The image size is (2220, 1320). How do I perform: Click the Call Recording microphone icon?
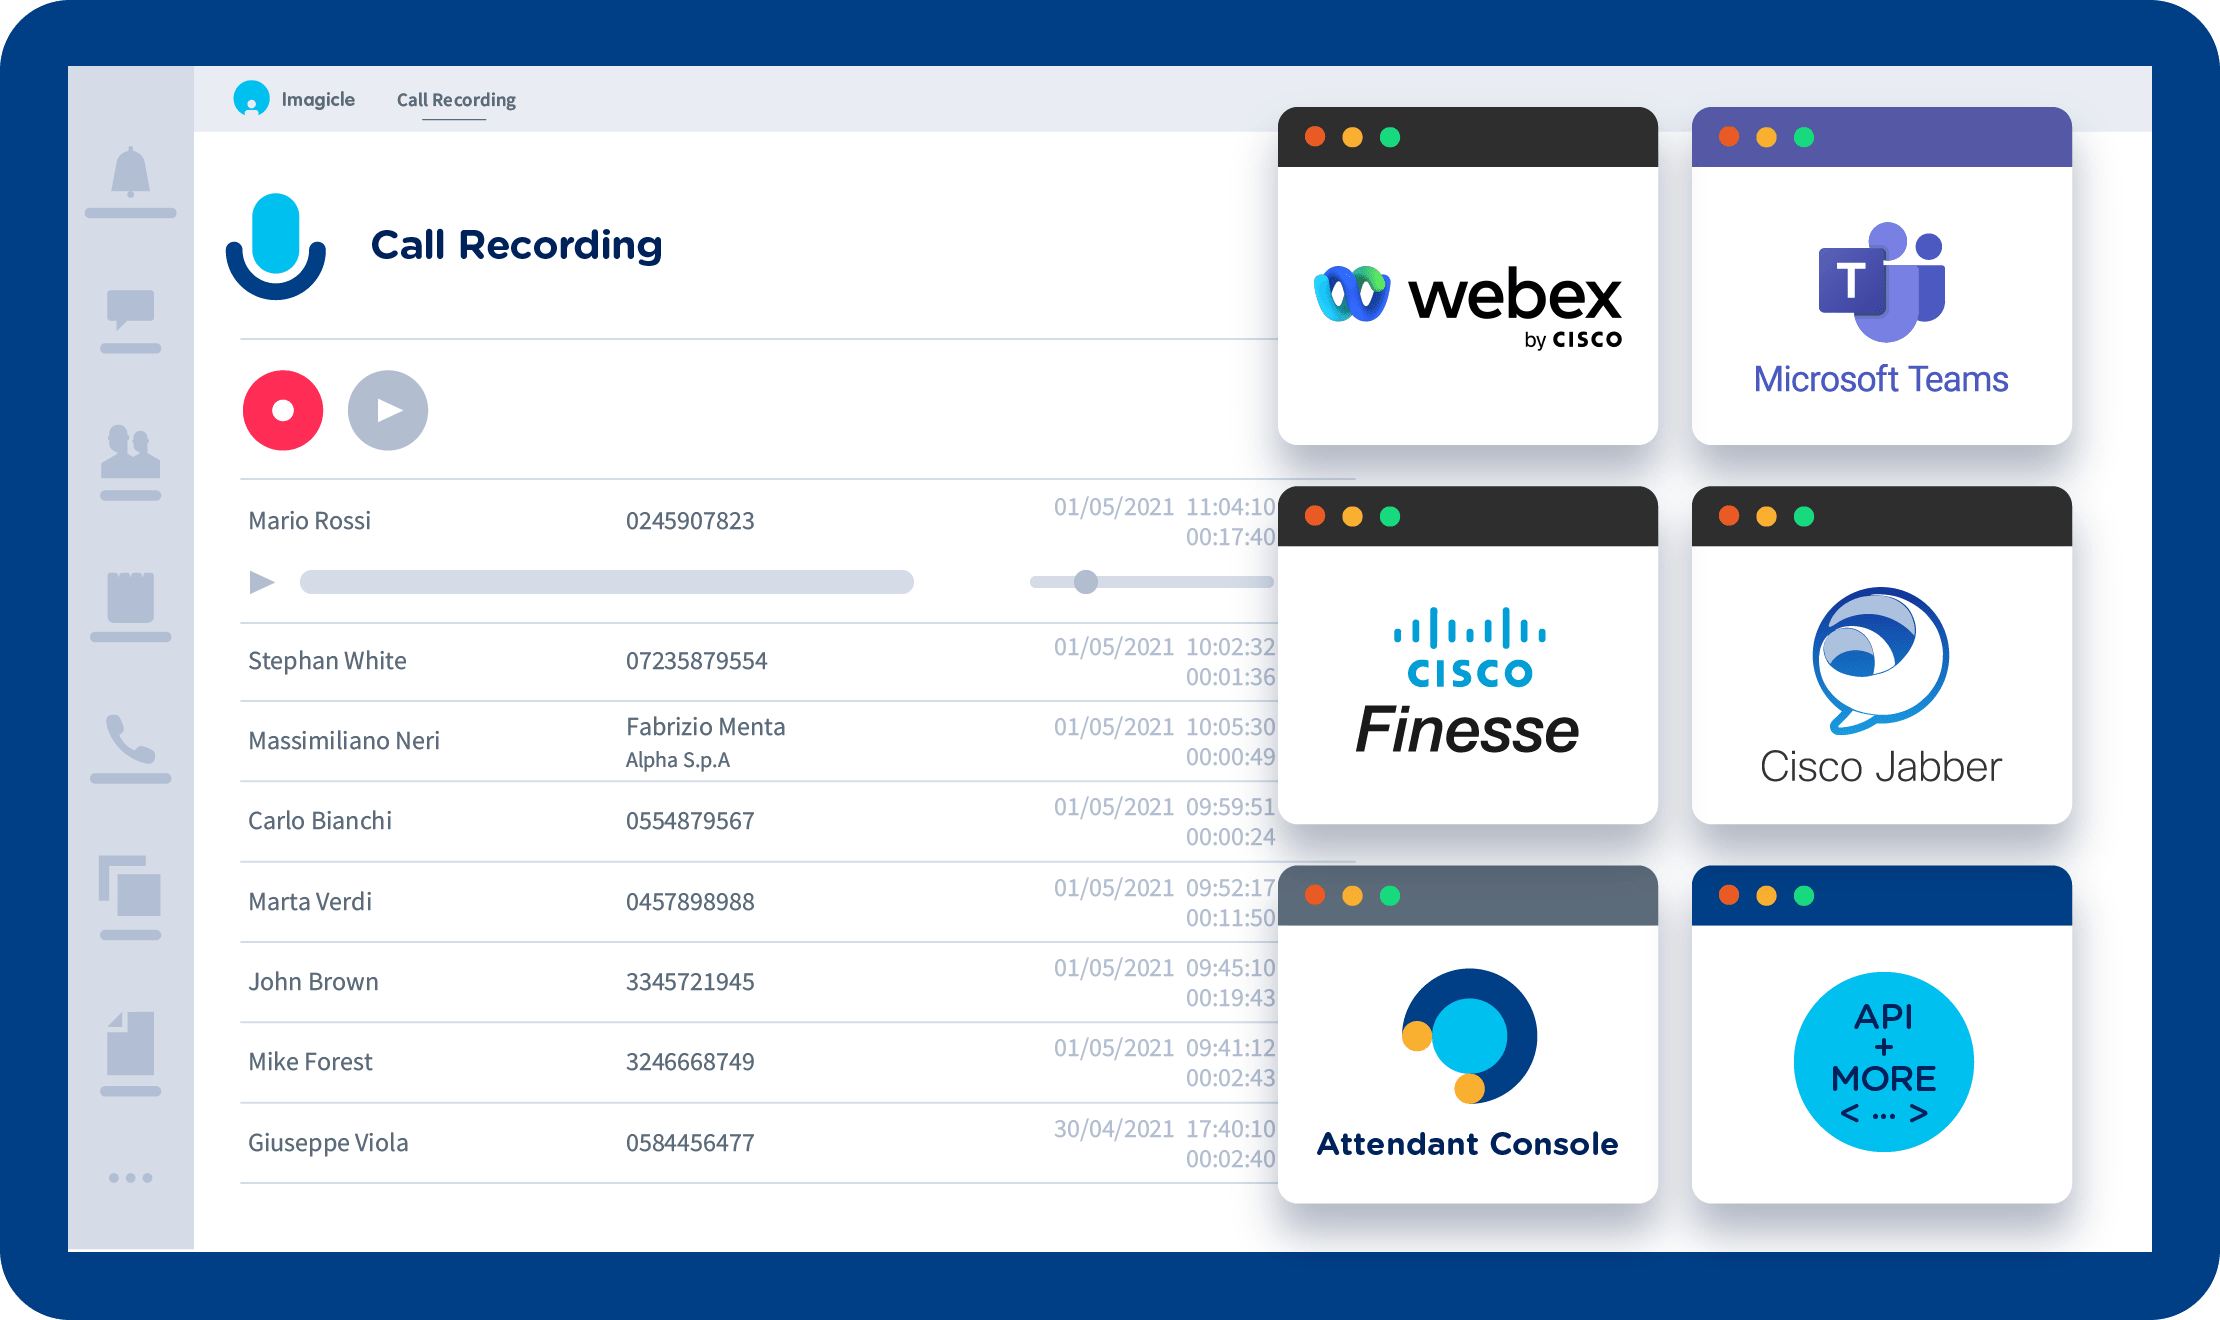(x=277, y=246)
